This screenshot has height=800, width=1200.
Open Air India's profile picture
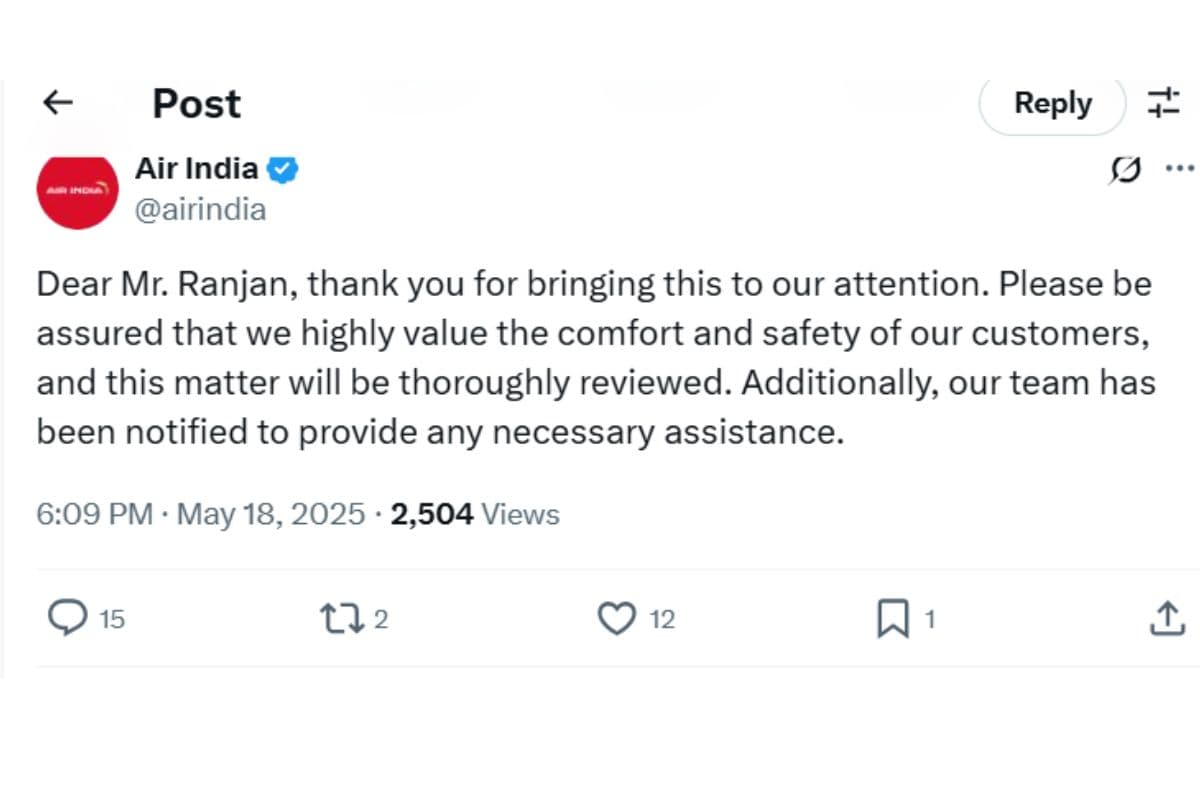(x=77, y=189)
